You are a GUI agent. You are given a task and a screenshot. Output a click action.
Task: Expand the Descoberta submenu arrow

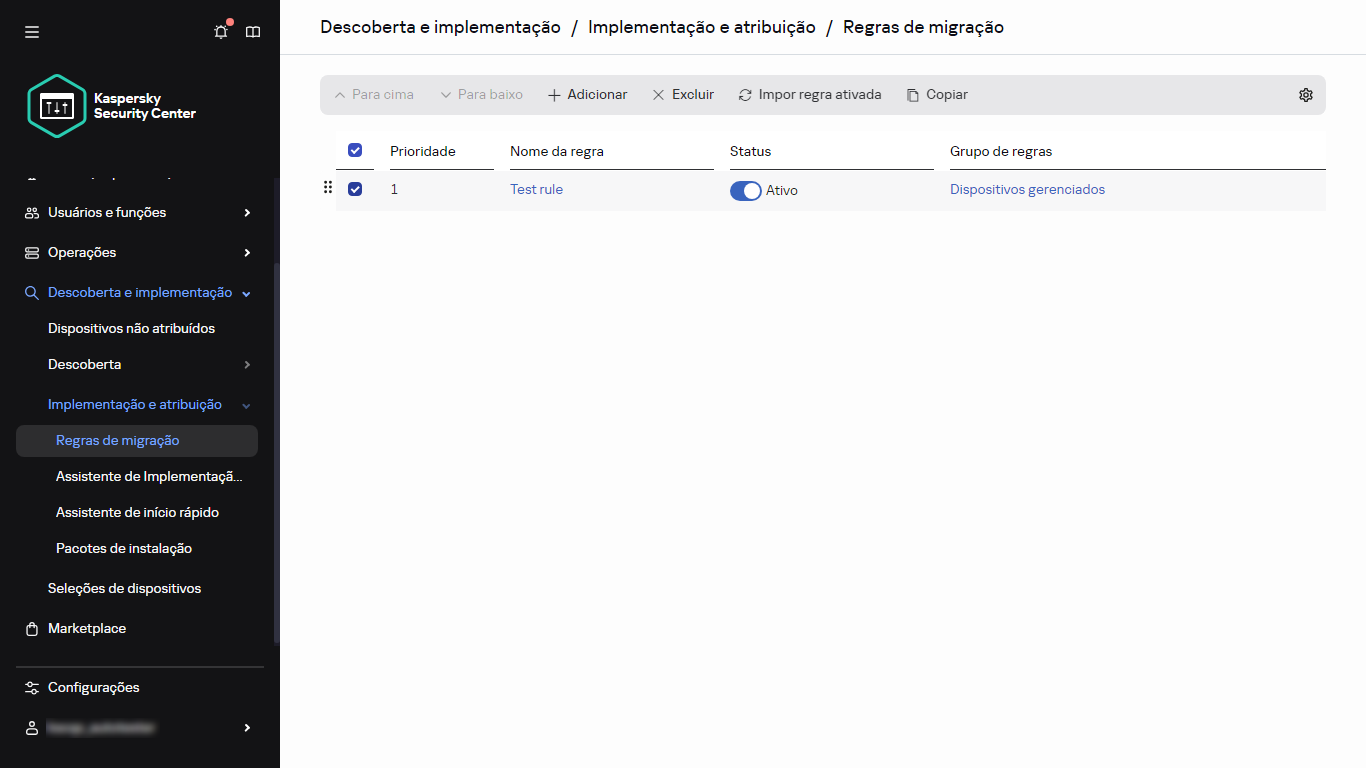[x=247, y=364]
